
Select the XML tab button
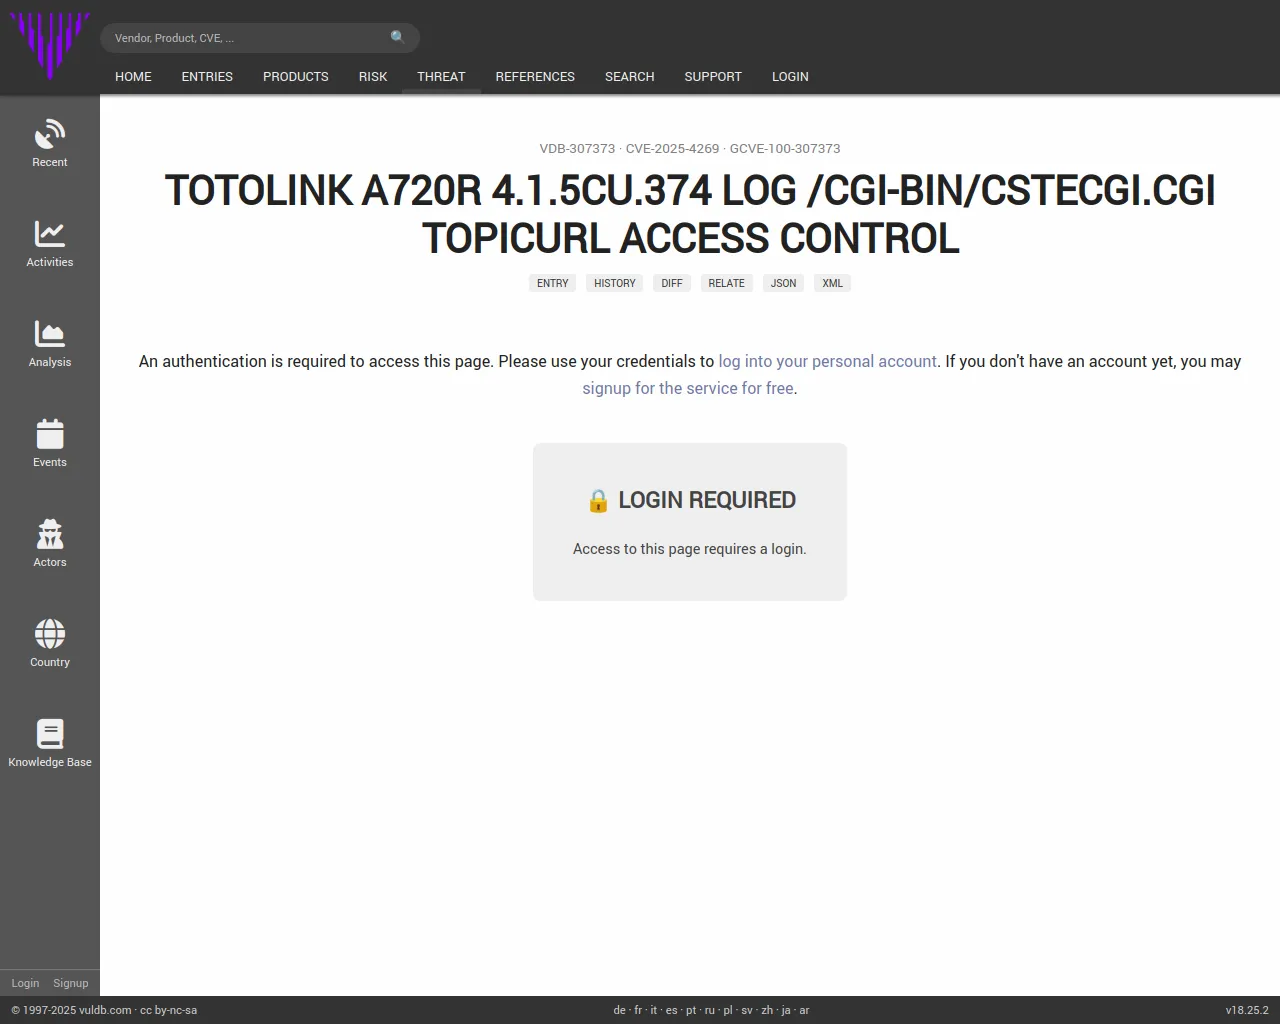(833, 283)
